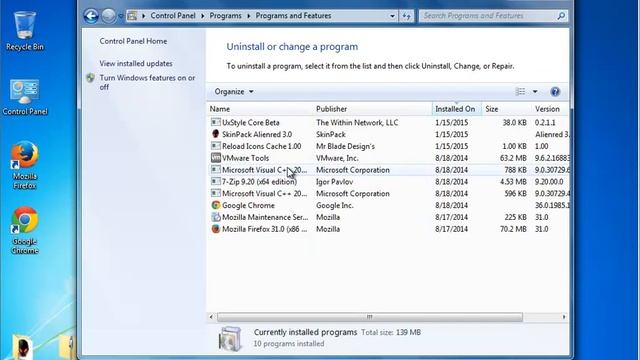Screen dimensions: 640x360
Task: Select SkinPack Alienred 3.0 name text
Action: [x=257, y=134]
